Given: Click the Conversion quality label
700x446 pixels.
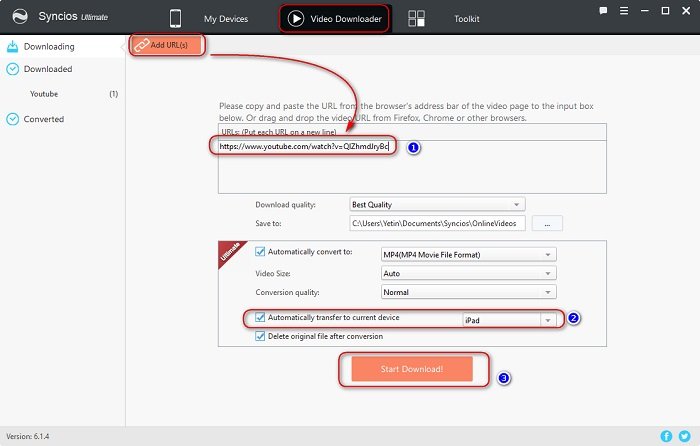Looking at the screenshot, I should [x=287, y=292].
